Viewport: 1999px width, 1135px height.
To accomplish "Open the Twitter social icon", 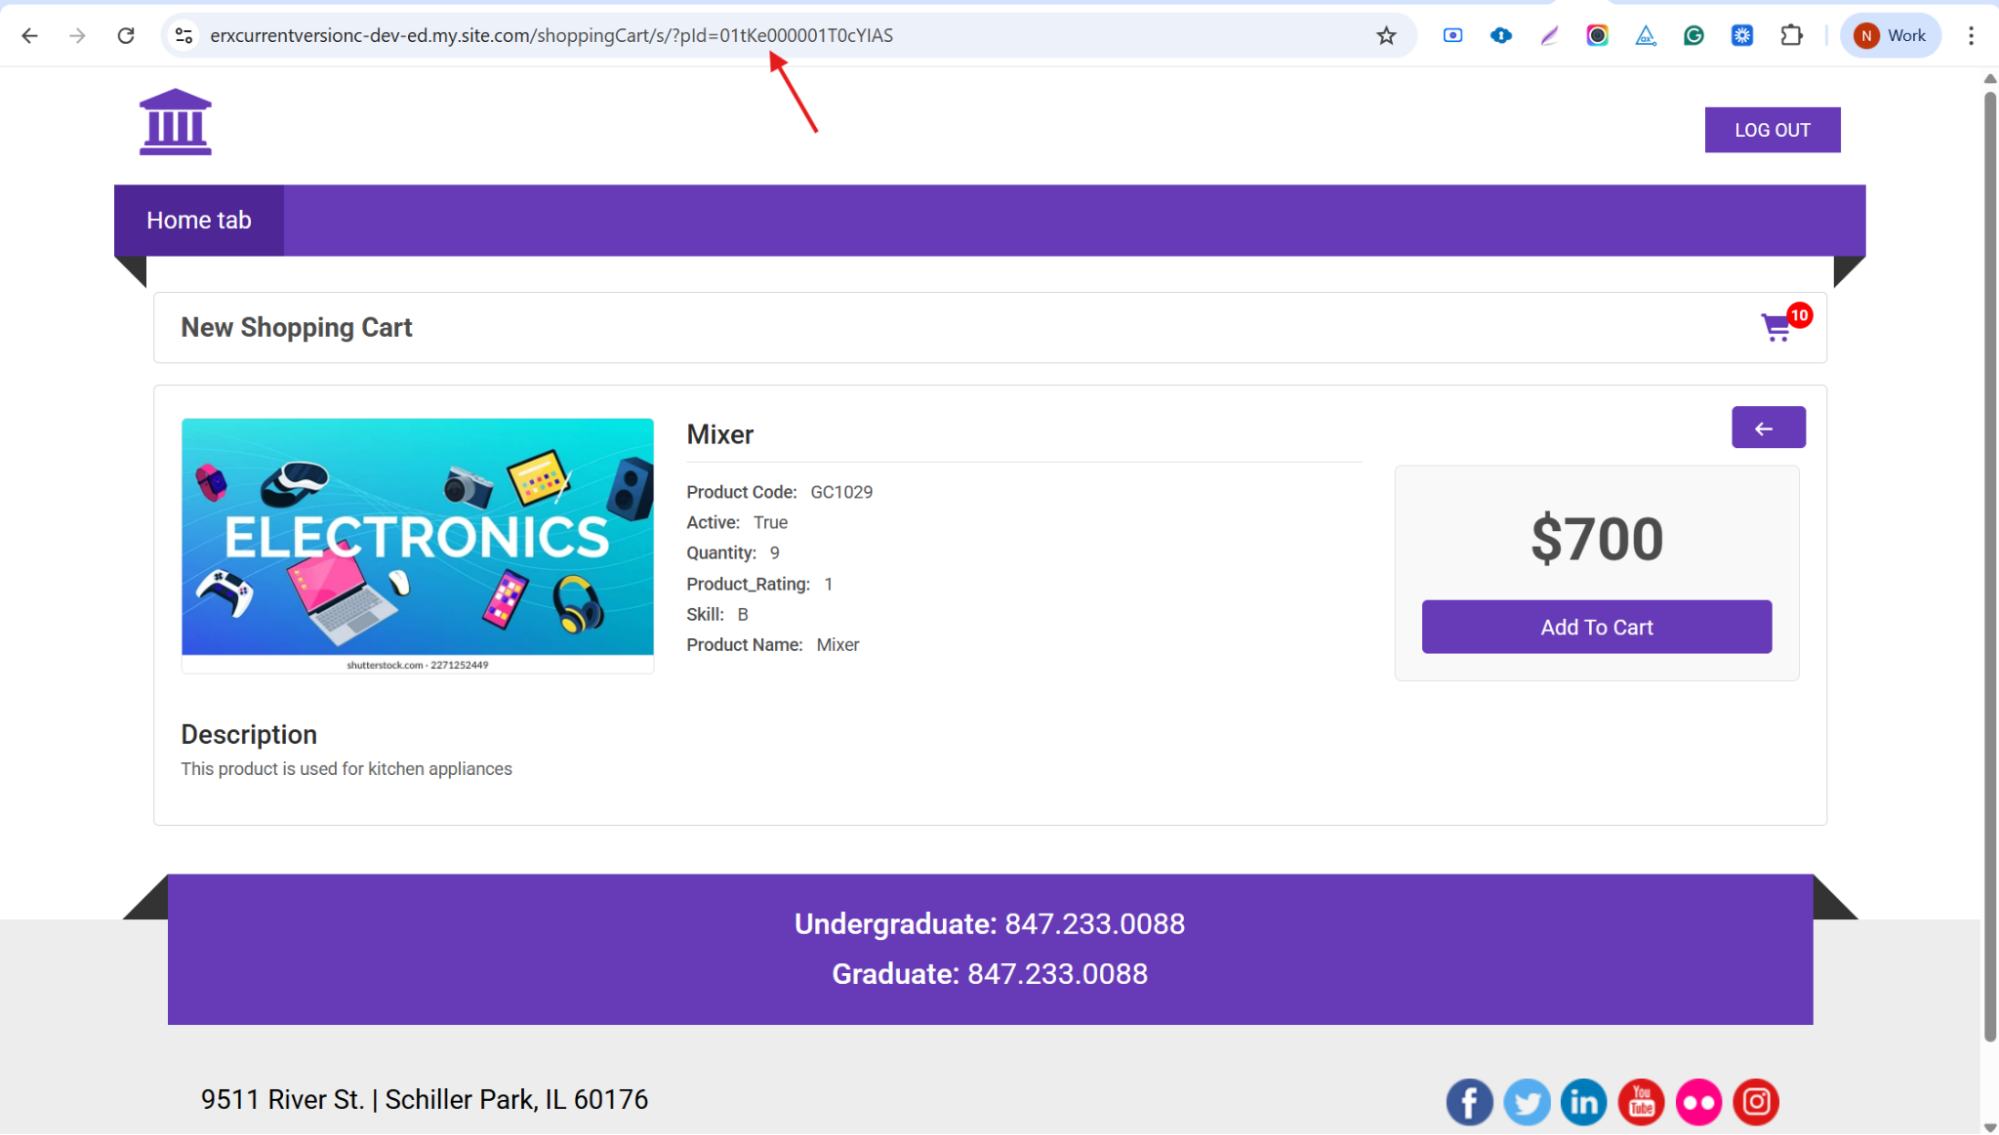I will 1526,1102.
